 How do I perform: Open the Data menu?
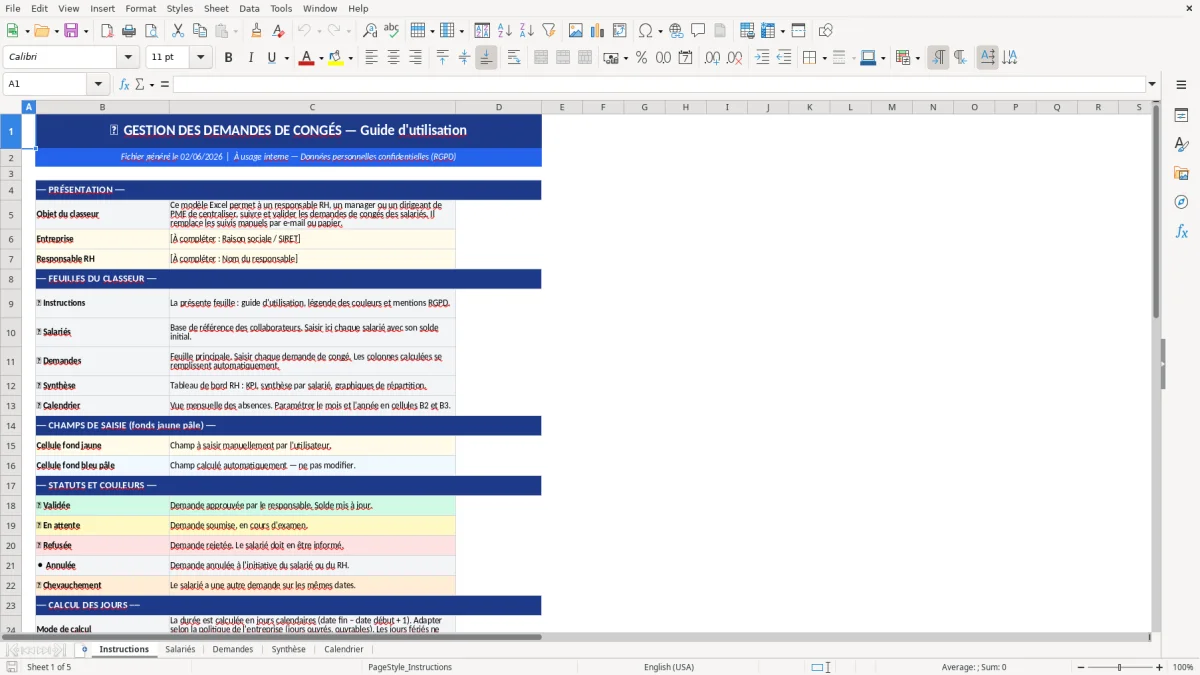click(249, 8)
